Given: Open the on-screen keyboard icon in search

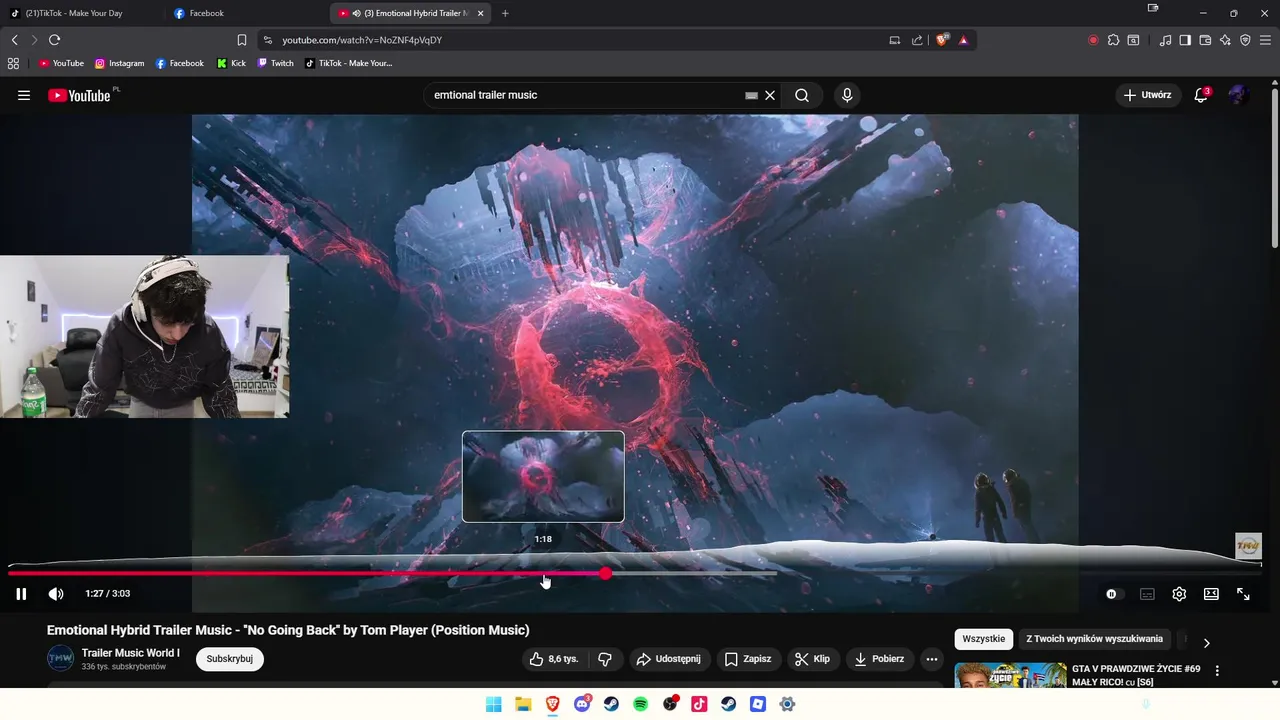Looking at the screenshot, I should (751, 95).
